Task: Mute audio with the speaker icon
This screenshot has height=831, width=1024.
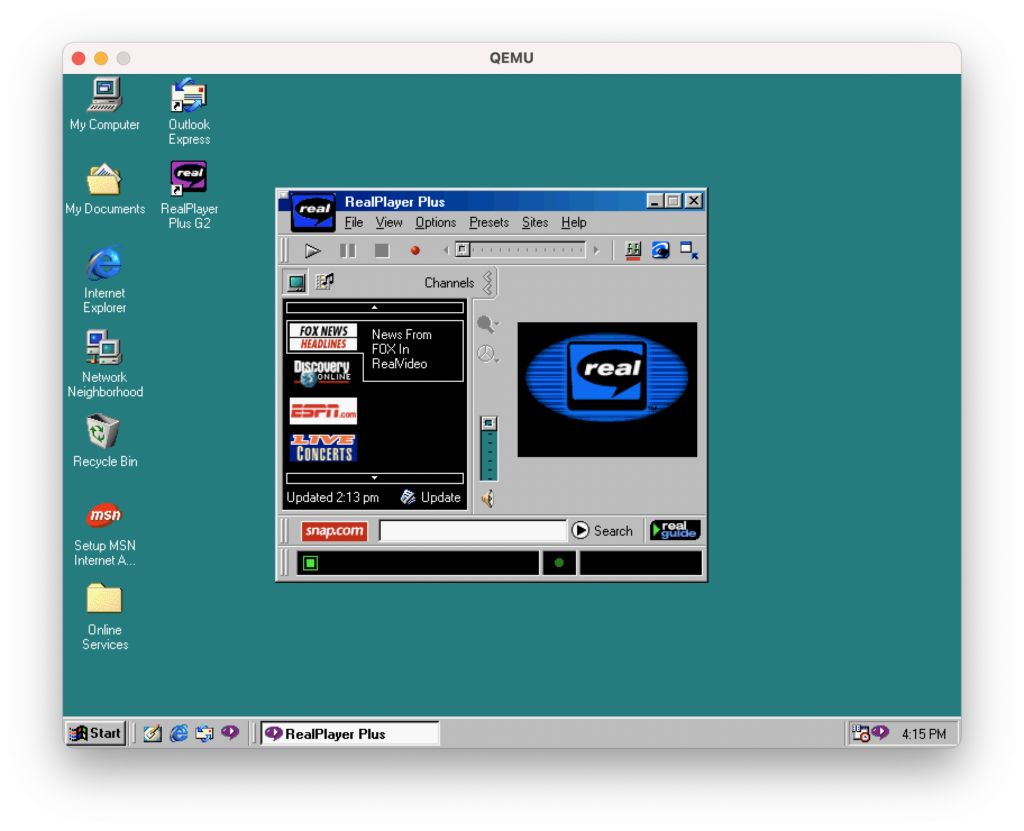Action: (x=488, y=499)
